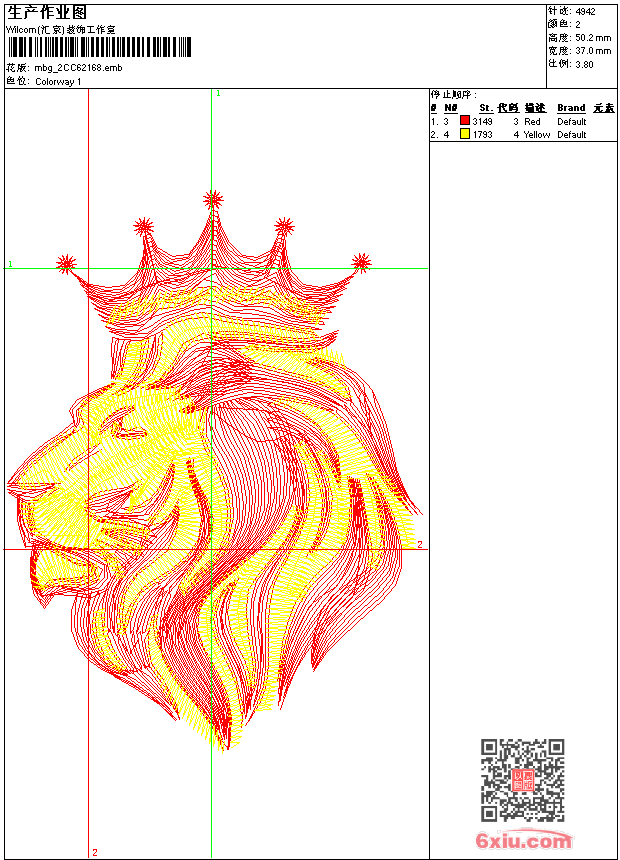Click marker '2' at bottom of red line
The width and height of the screenshot is (620, 860).
[95, 852]
